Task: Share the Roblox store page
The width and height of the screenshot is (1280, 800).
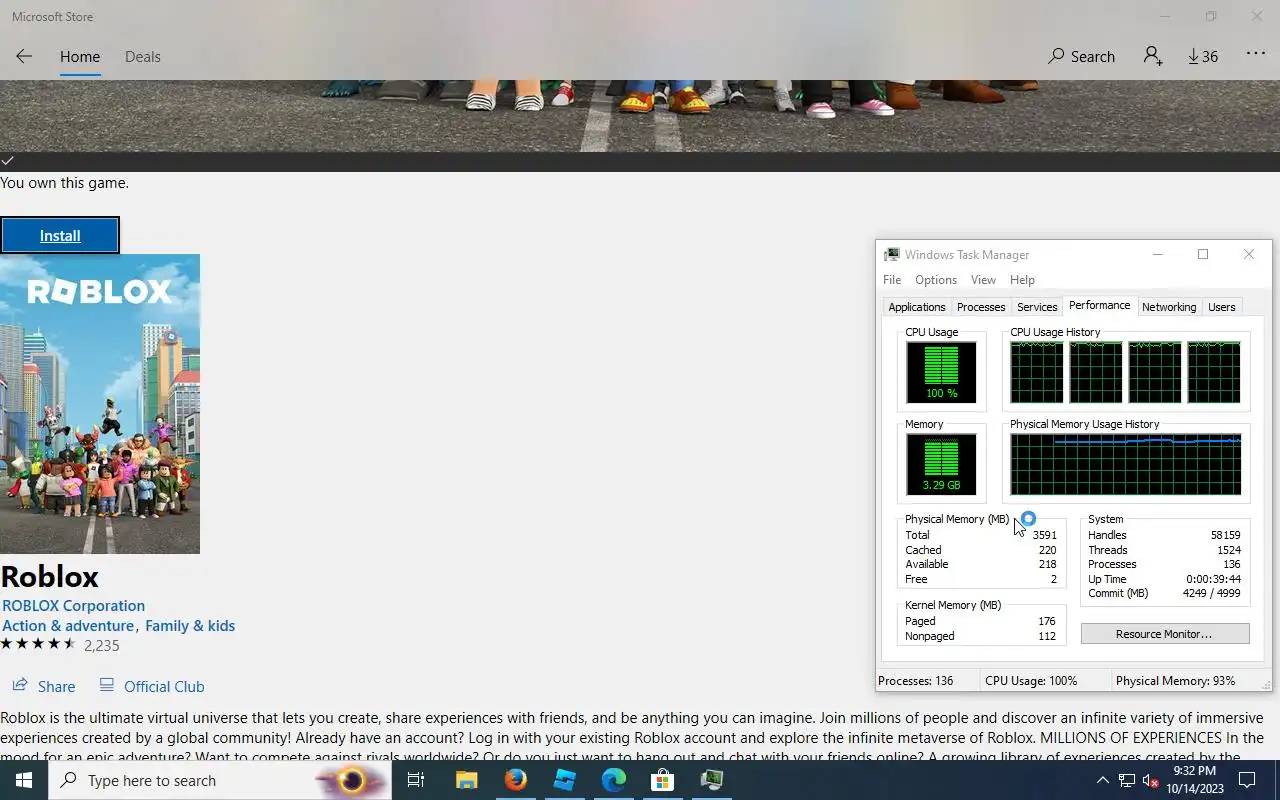Action: coord(44,686)
